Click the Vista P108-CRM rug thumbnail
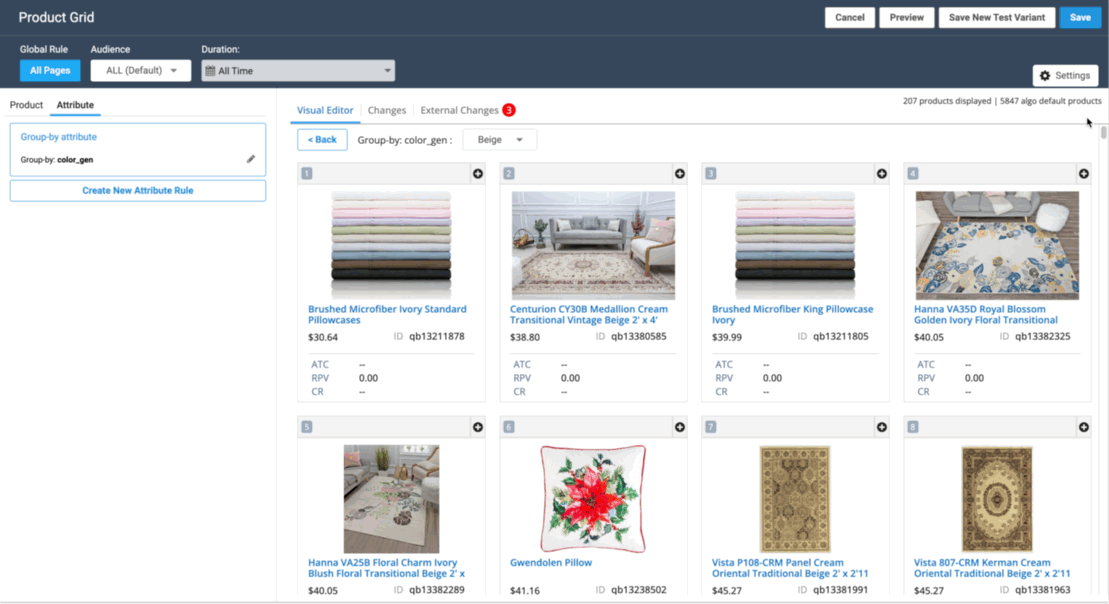This screenshot has width=1109, height=604. point(795,499)
